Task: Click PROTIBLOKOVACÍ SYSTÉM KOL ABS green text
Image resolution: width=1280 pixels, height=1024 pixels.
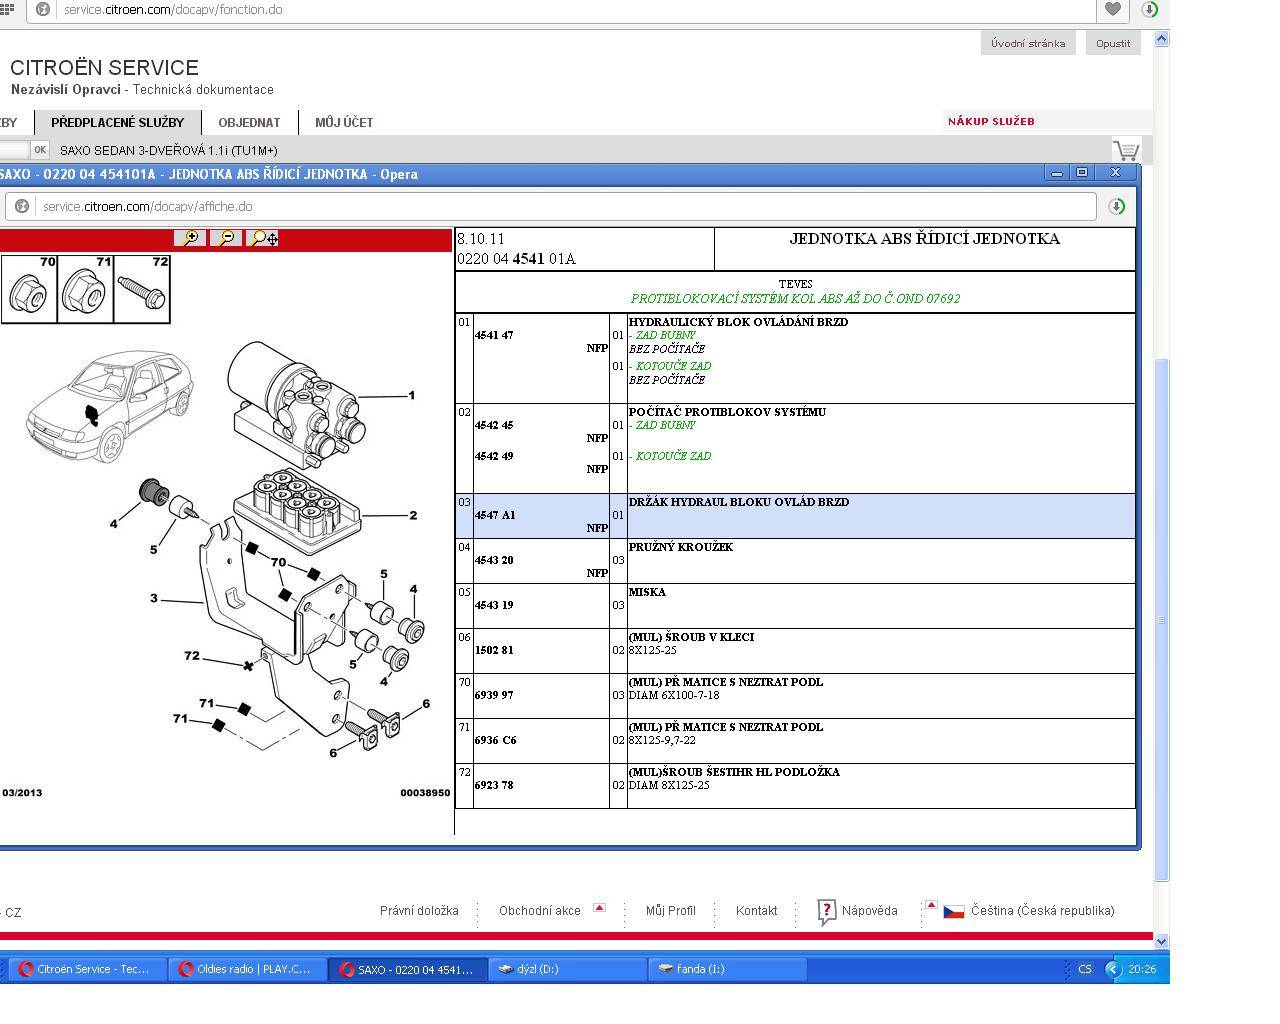Action: point(795,299)
